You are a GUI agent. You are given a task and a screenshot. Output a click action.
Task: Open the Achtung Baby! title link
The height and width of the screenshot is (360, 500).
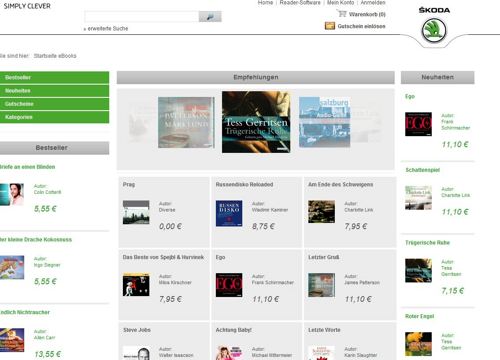(233, 330)
